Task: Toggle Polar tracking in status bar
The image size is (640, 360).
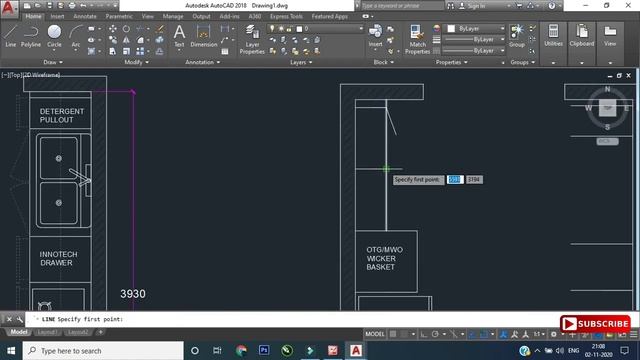Action: [435, 334]
